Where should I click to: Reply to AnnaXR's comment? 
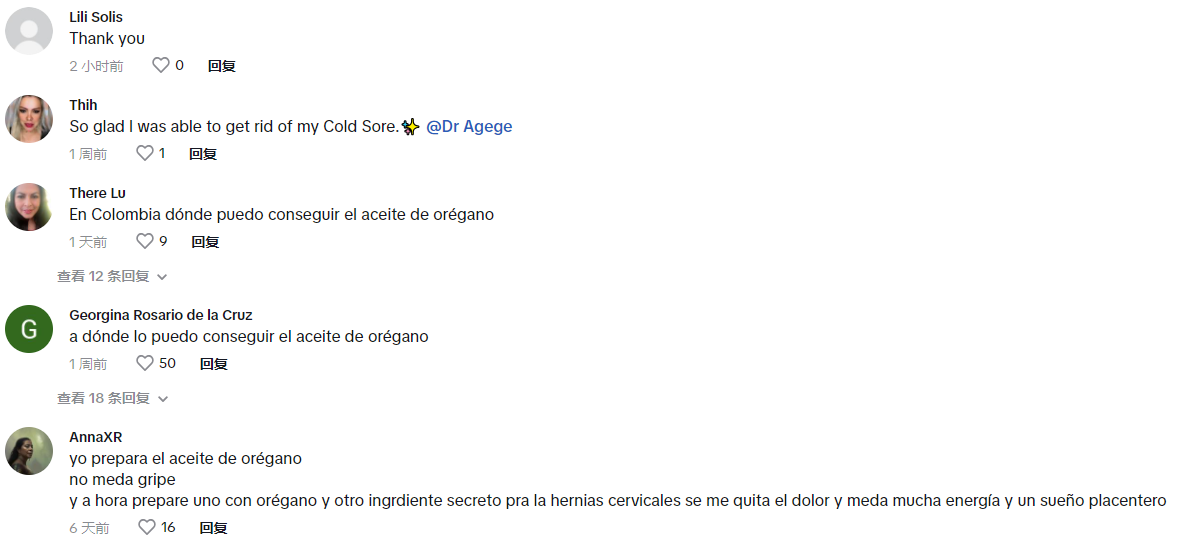(x=213, y=528)
